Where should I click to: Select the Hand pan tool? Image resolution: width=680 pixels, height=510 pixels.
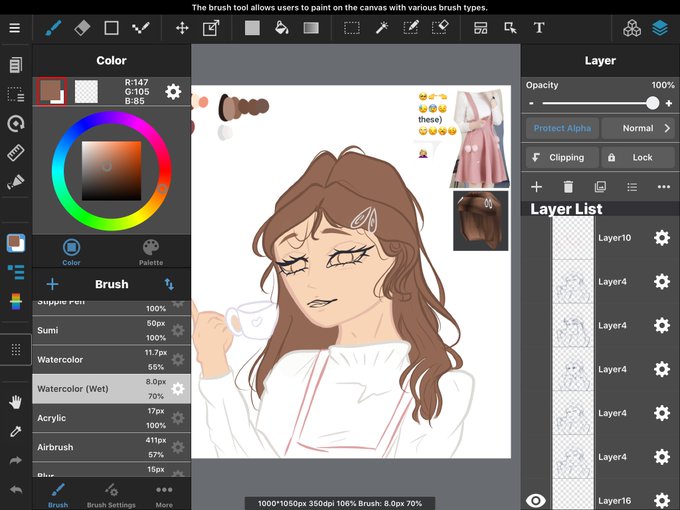(16, 402)
